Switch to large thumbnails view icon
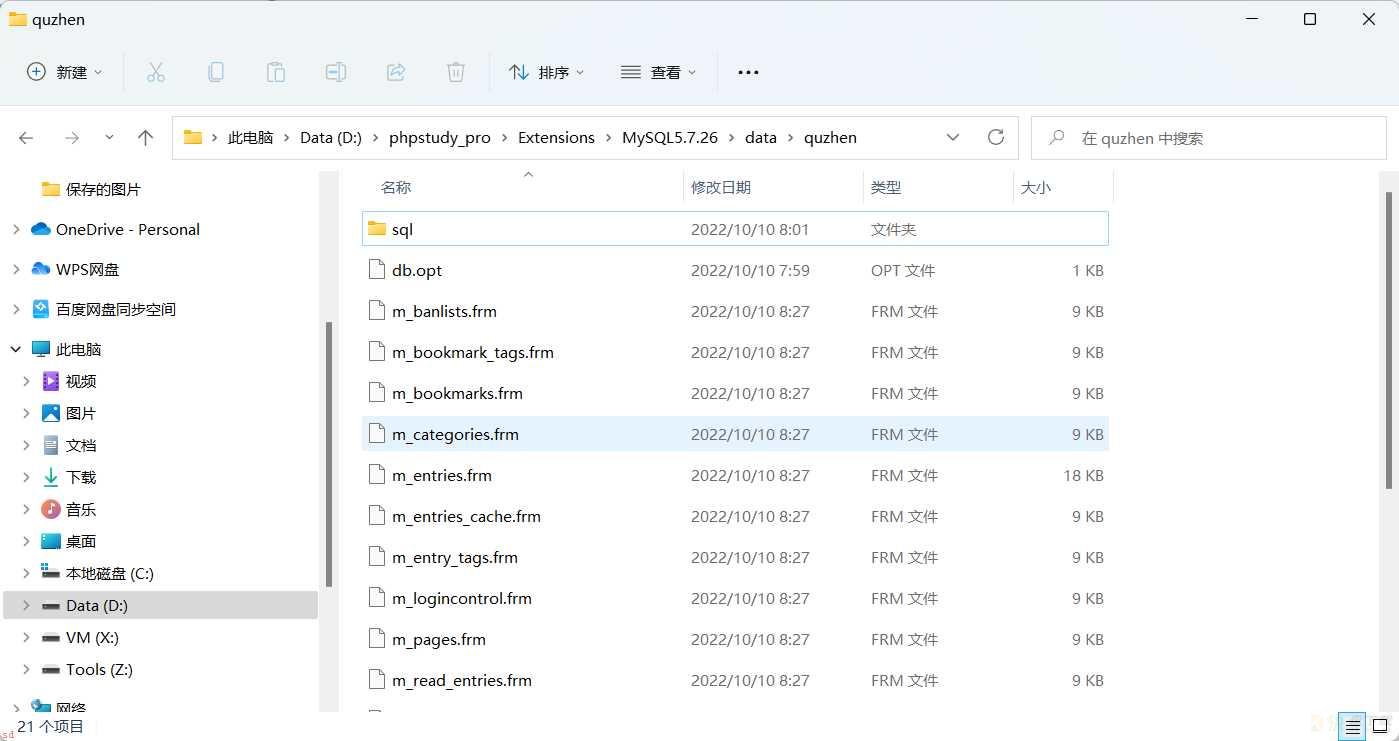Image resolution: width=1399 pixels, height=741 pixels. click(1380, 726)
